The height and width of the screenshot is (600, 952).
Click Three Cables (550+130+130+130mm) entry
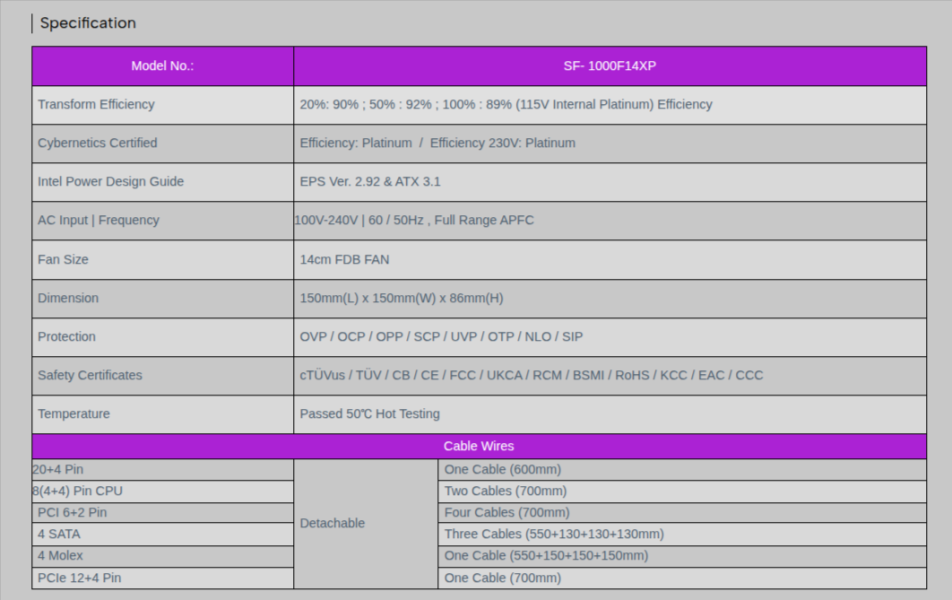pyautogui.click(x=554, y=534)
